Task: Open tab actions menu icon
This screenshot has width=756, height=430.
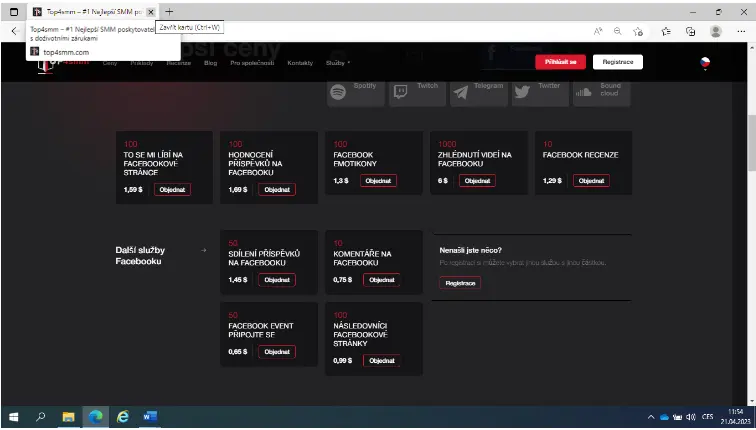Action: click(x=14, y=12)
